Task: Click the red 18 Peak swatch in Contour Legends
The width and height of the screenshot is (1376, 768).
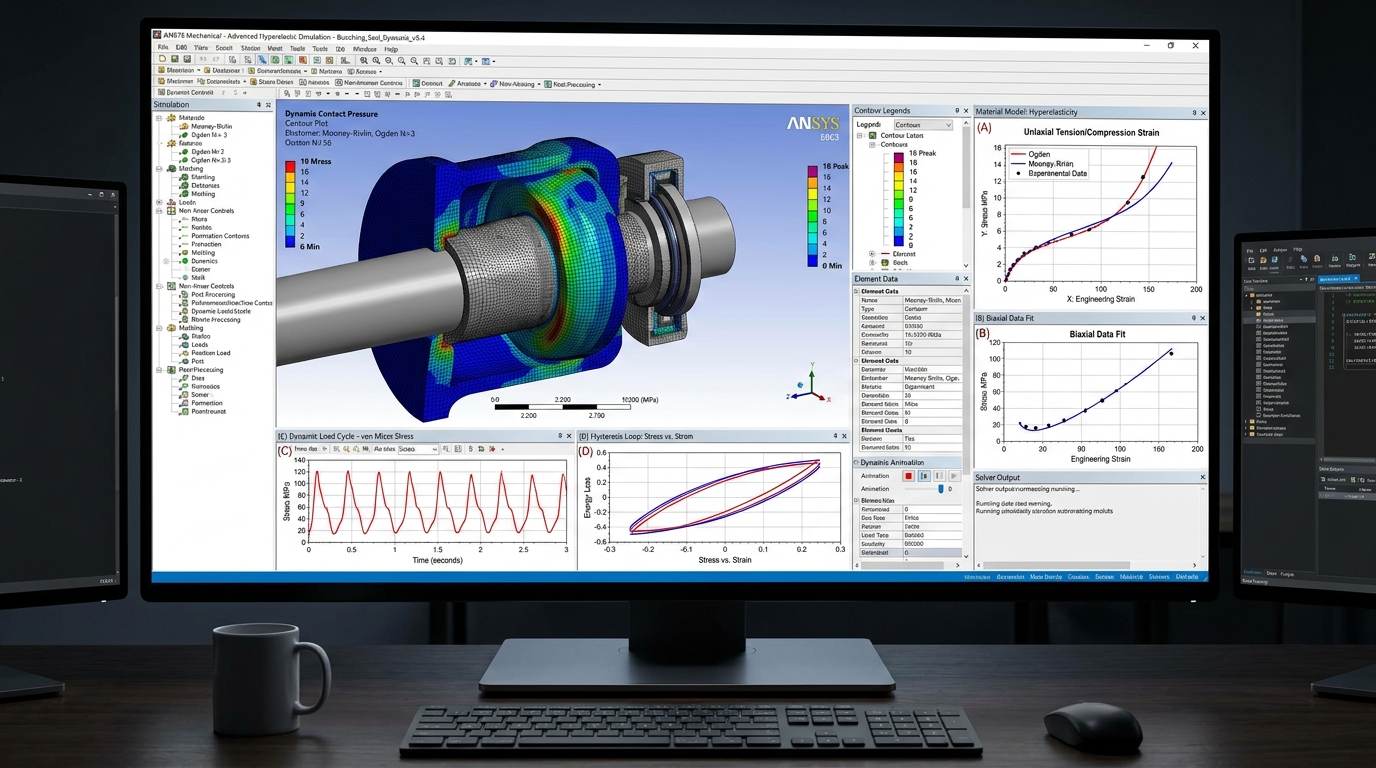Action: [x=899, y=158]
